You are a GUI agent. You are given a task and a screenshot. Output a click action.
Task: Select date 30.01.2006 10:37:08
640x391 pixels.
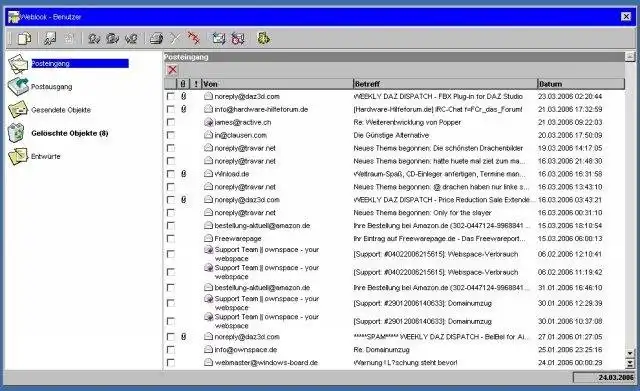[x=570, y=321]
